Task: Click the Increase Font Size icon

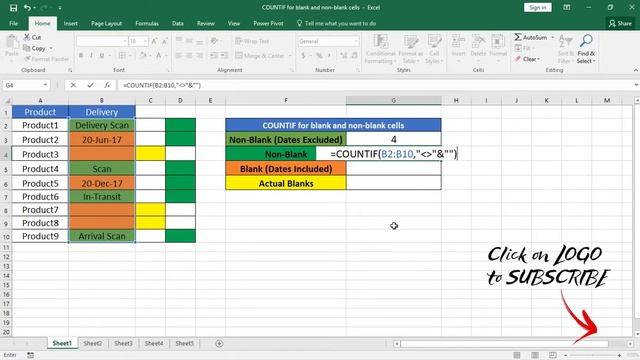Action: (x=154, y=41)
